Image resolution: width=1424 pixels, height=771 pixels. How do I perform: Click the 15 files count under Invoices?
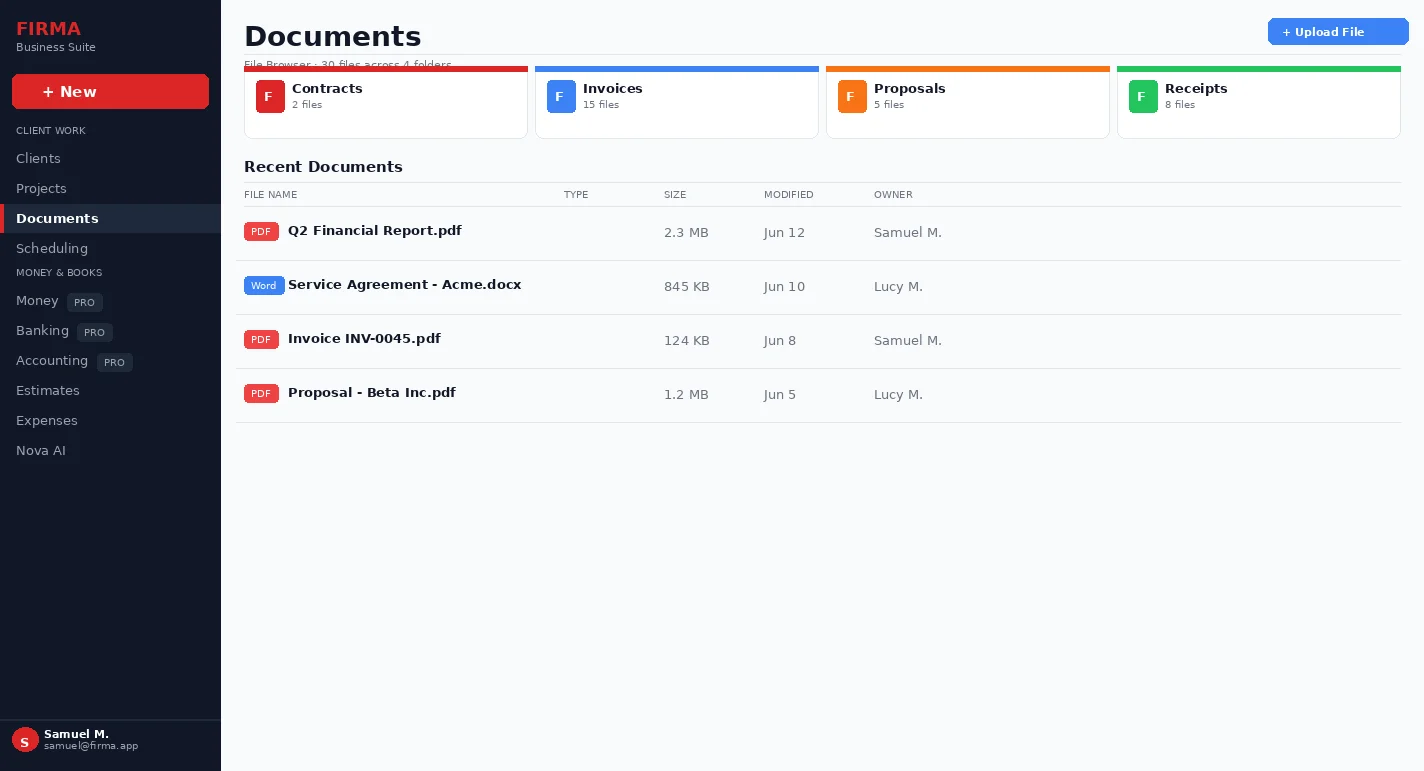tap(601, 105)
